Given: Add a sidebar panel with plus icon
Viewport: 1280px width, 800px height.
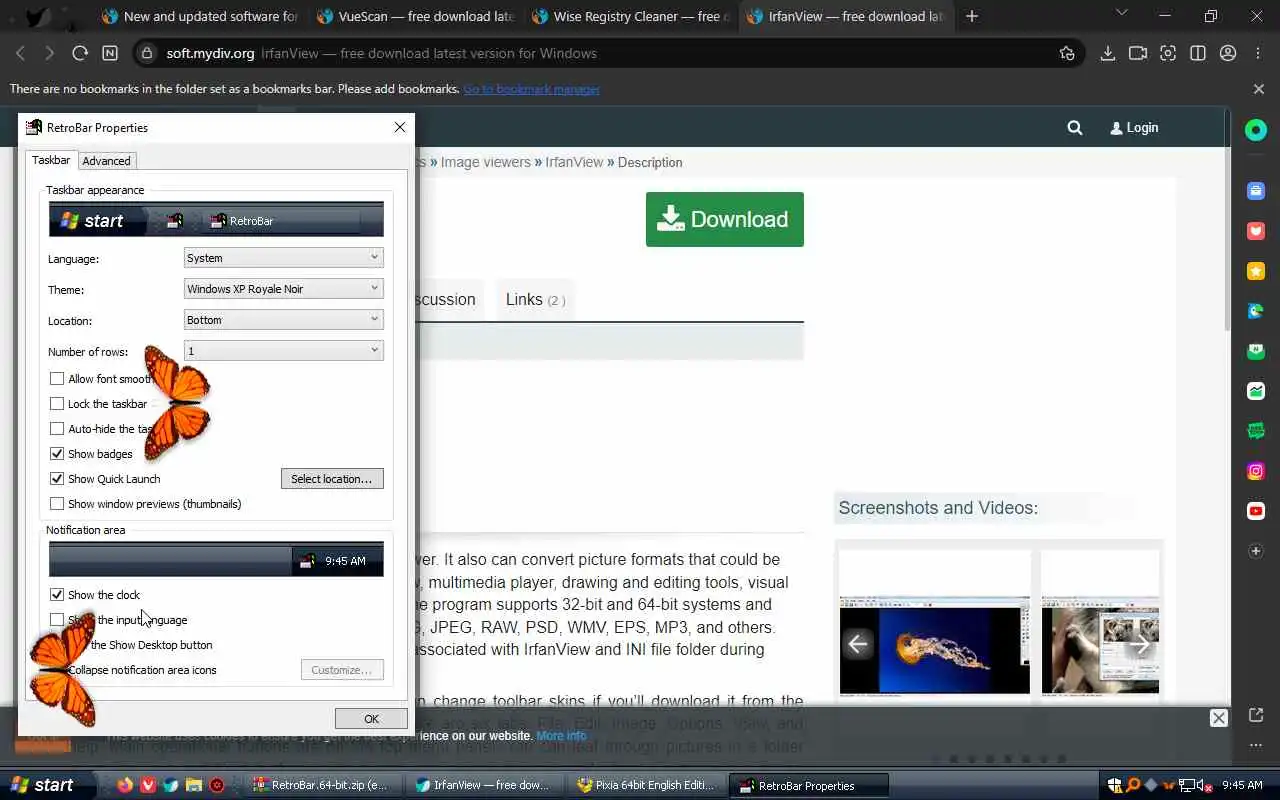Looking at the screenshot, I should click(1256, 551).
